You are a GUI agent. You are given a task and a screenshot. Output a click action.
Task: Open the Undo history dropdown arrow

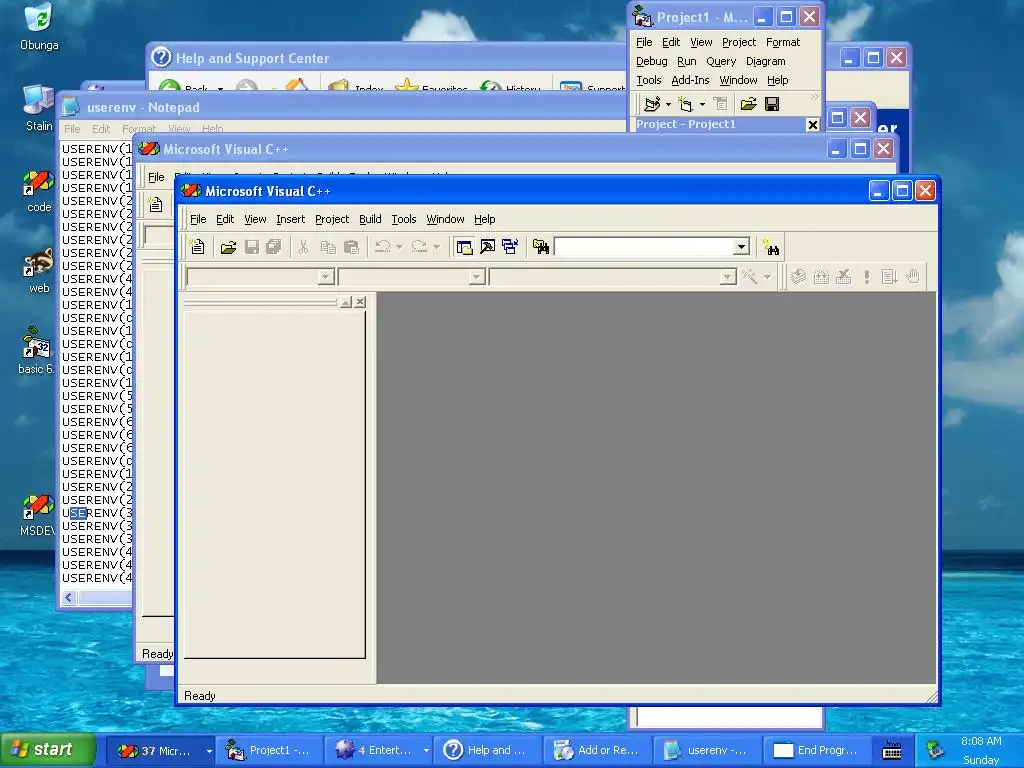pyautogui.click(x=399, y=247)
